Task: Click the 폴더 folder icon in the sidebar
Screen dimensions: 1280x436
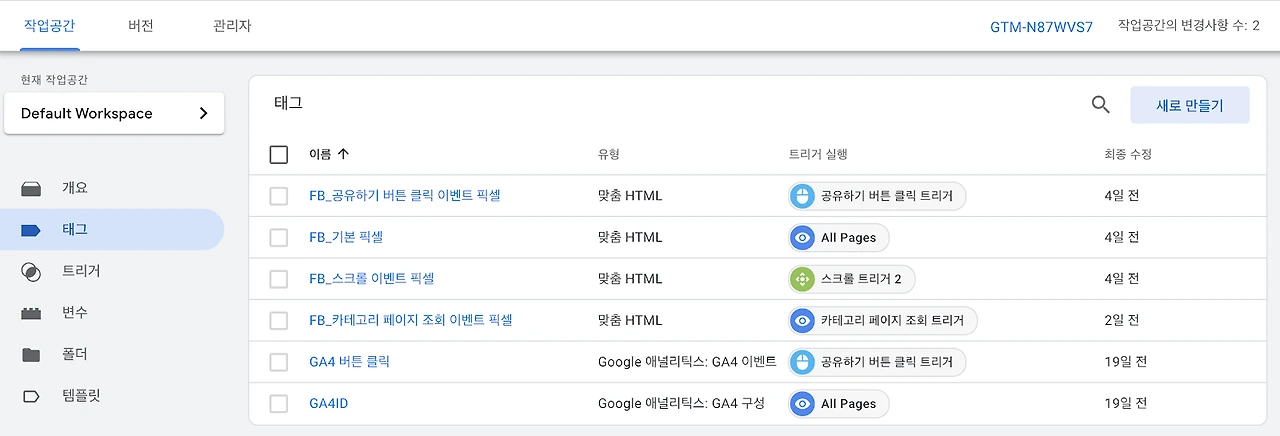Action: 31,354
